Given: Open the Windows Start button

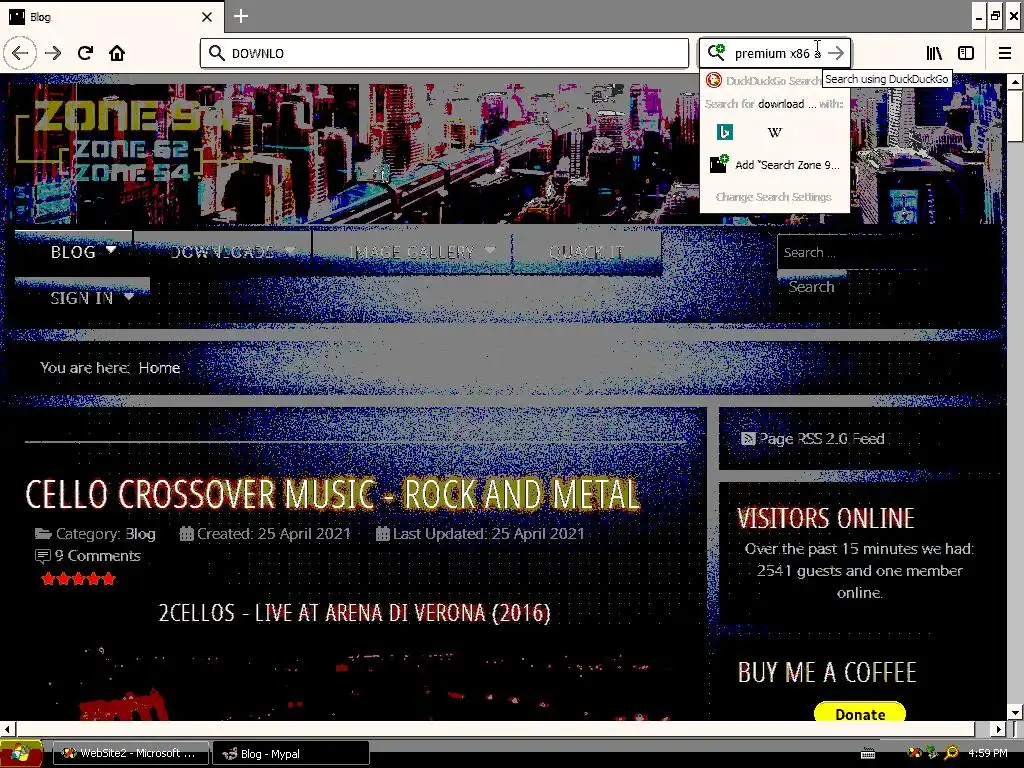Looking at the screenshot, I should coord(21,754).
